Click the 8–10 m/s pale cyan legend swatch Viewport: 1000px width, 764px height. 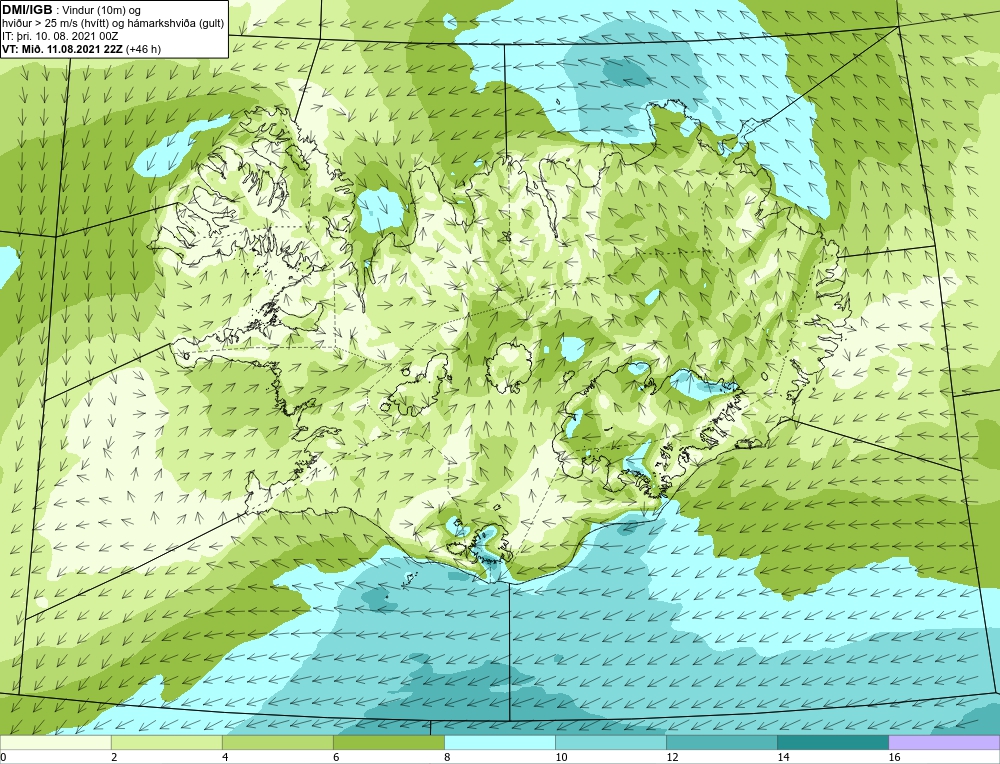499,742
